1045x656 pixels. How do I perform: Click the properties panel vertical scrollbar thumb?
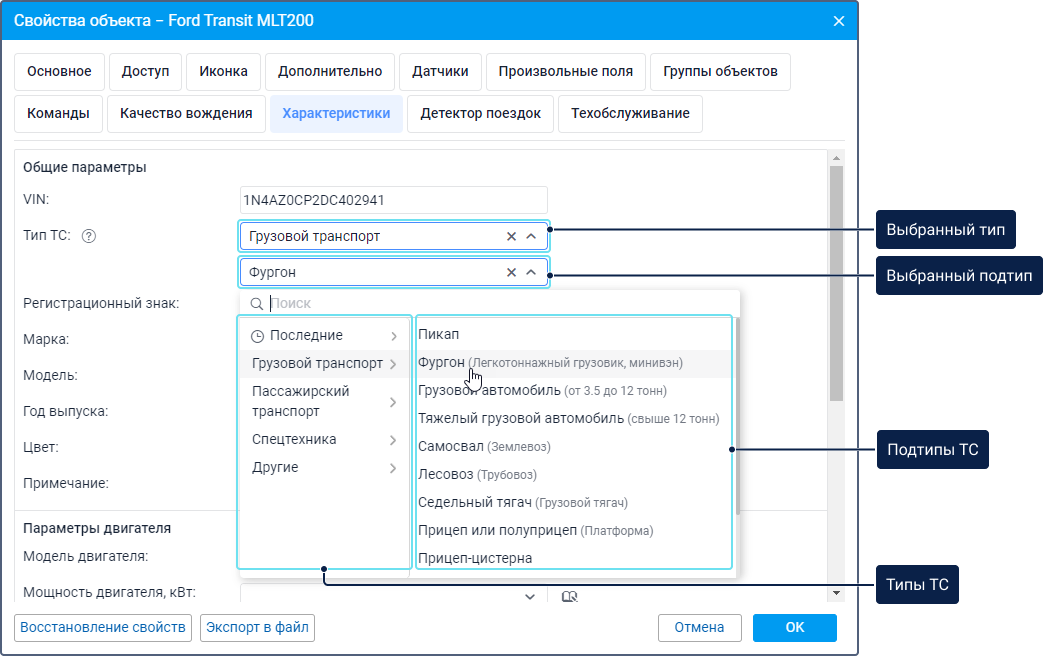click(x=836, y=283)
